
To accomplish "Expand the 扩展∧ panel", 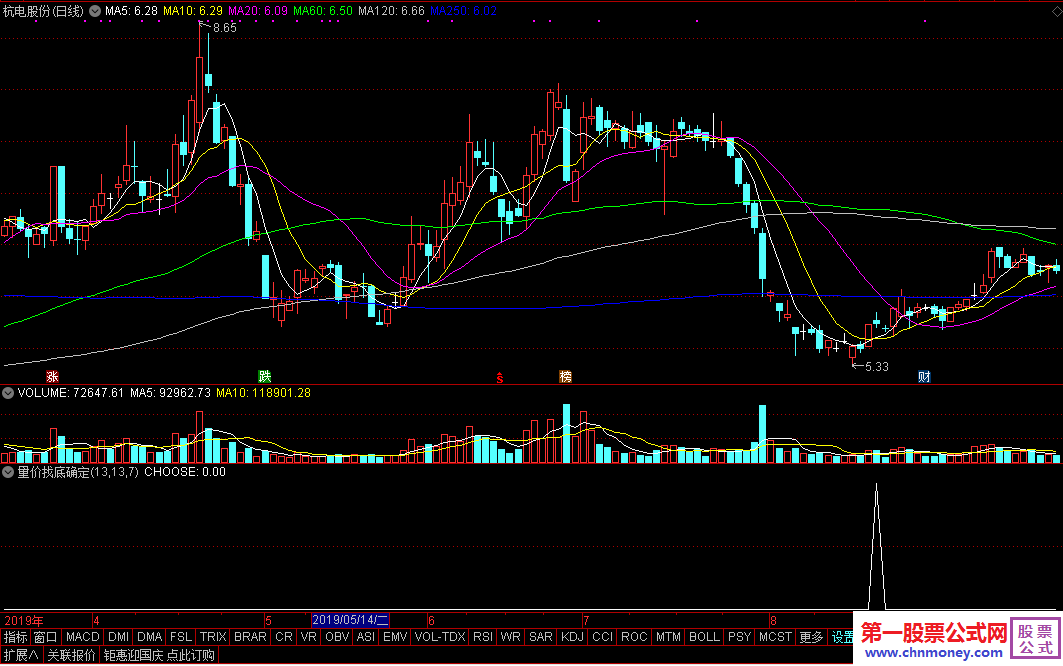I will tap(22, 655).
